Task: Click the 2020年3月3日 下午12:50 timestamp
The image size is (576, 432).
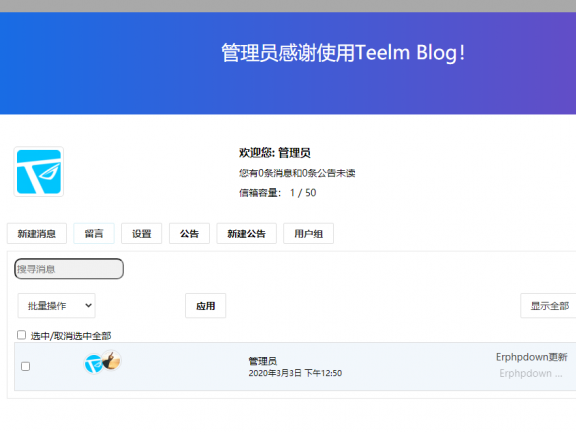Action: pos(295,373)
